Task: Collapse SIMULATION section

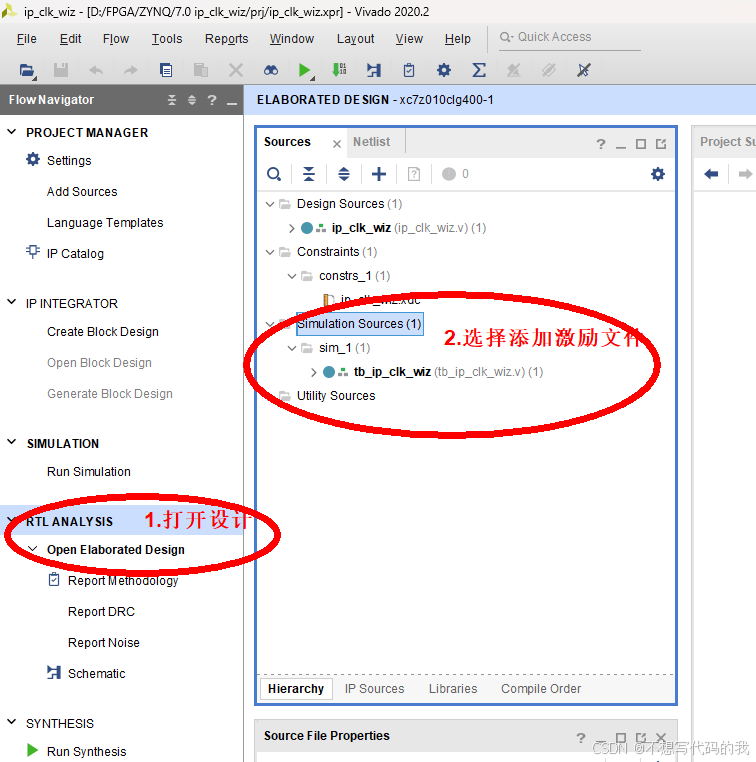Action: click(12, 442)
